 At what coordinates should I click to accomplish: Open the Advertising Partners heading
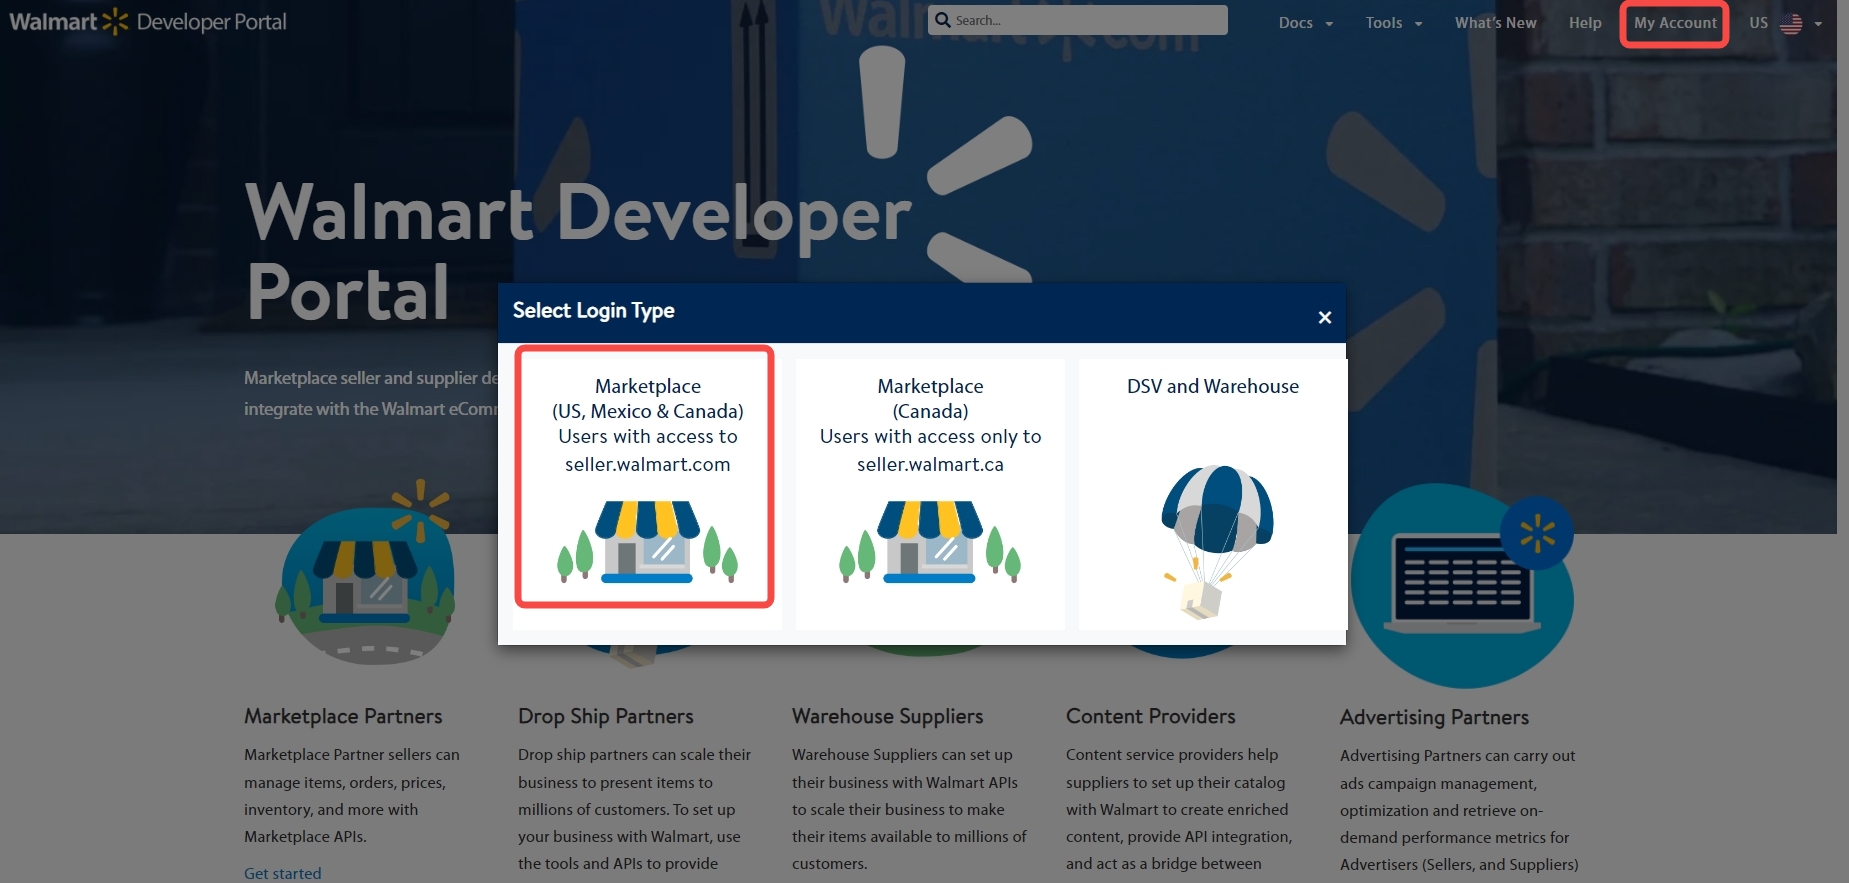1434,717
